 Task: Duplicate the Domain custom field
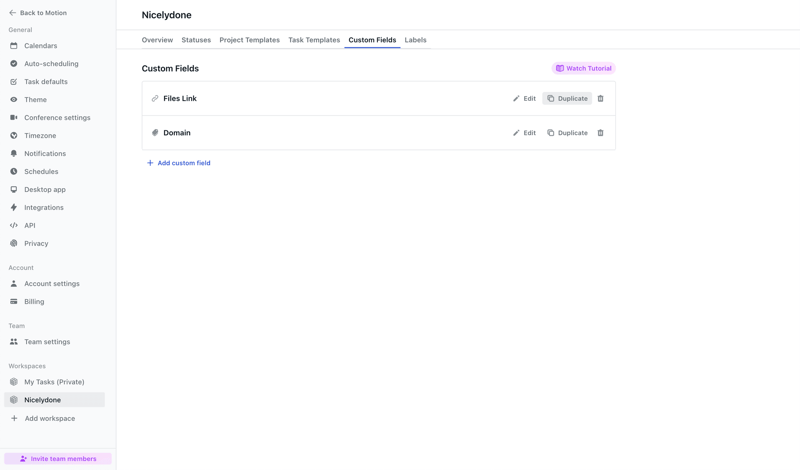coord(567,133)
